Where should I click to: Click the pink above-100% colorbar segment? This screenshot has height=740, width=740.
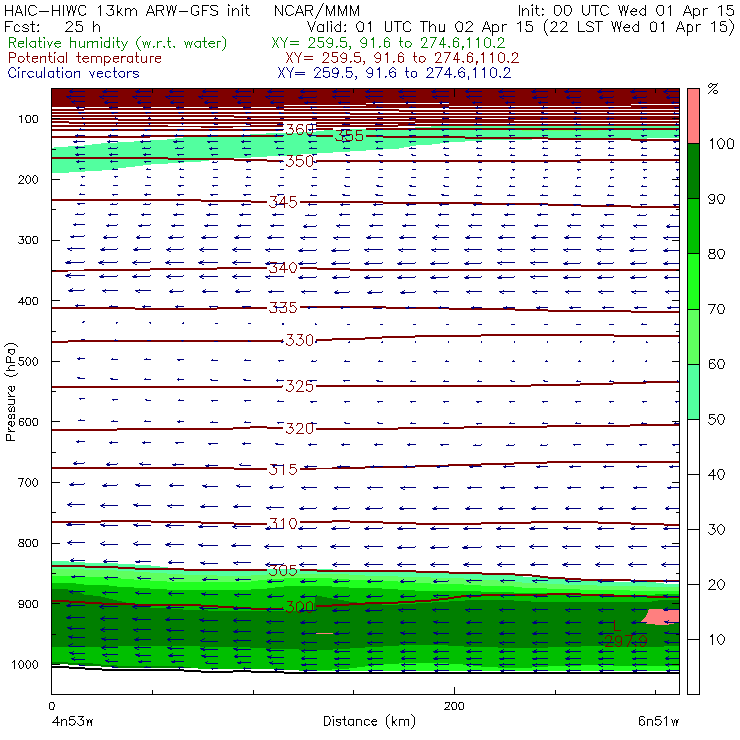[x=693, y=116]
